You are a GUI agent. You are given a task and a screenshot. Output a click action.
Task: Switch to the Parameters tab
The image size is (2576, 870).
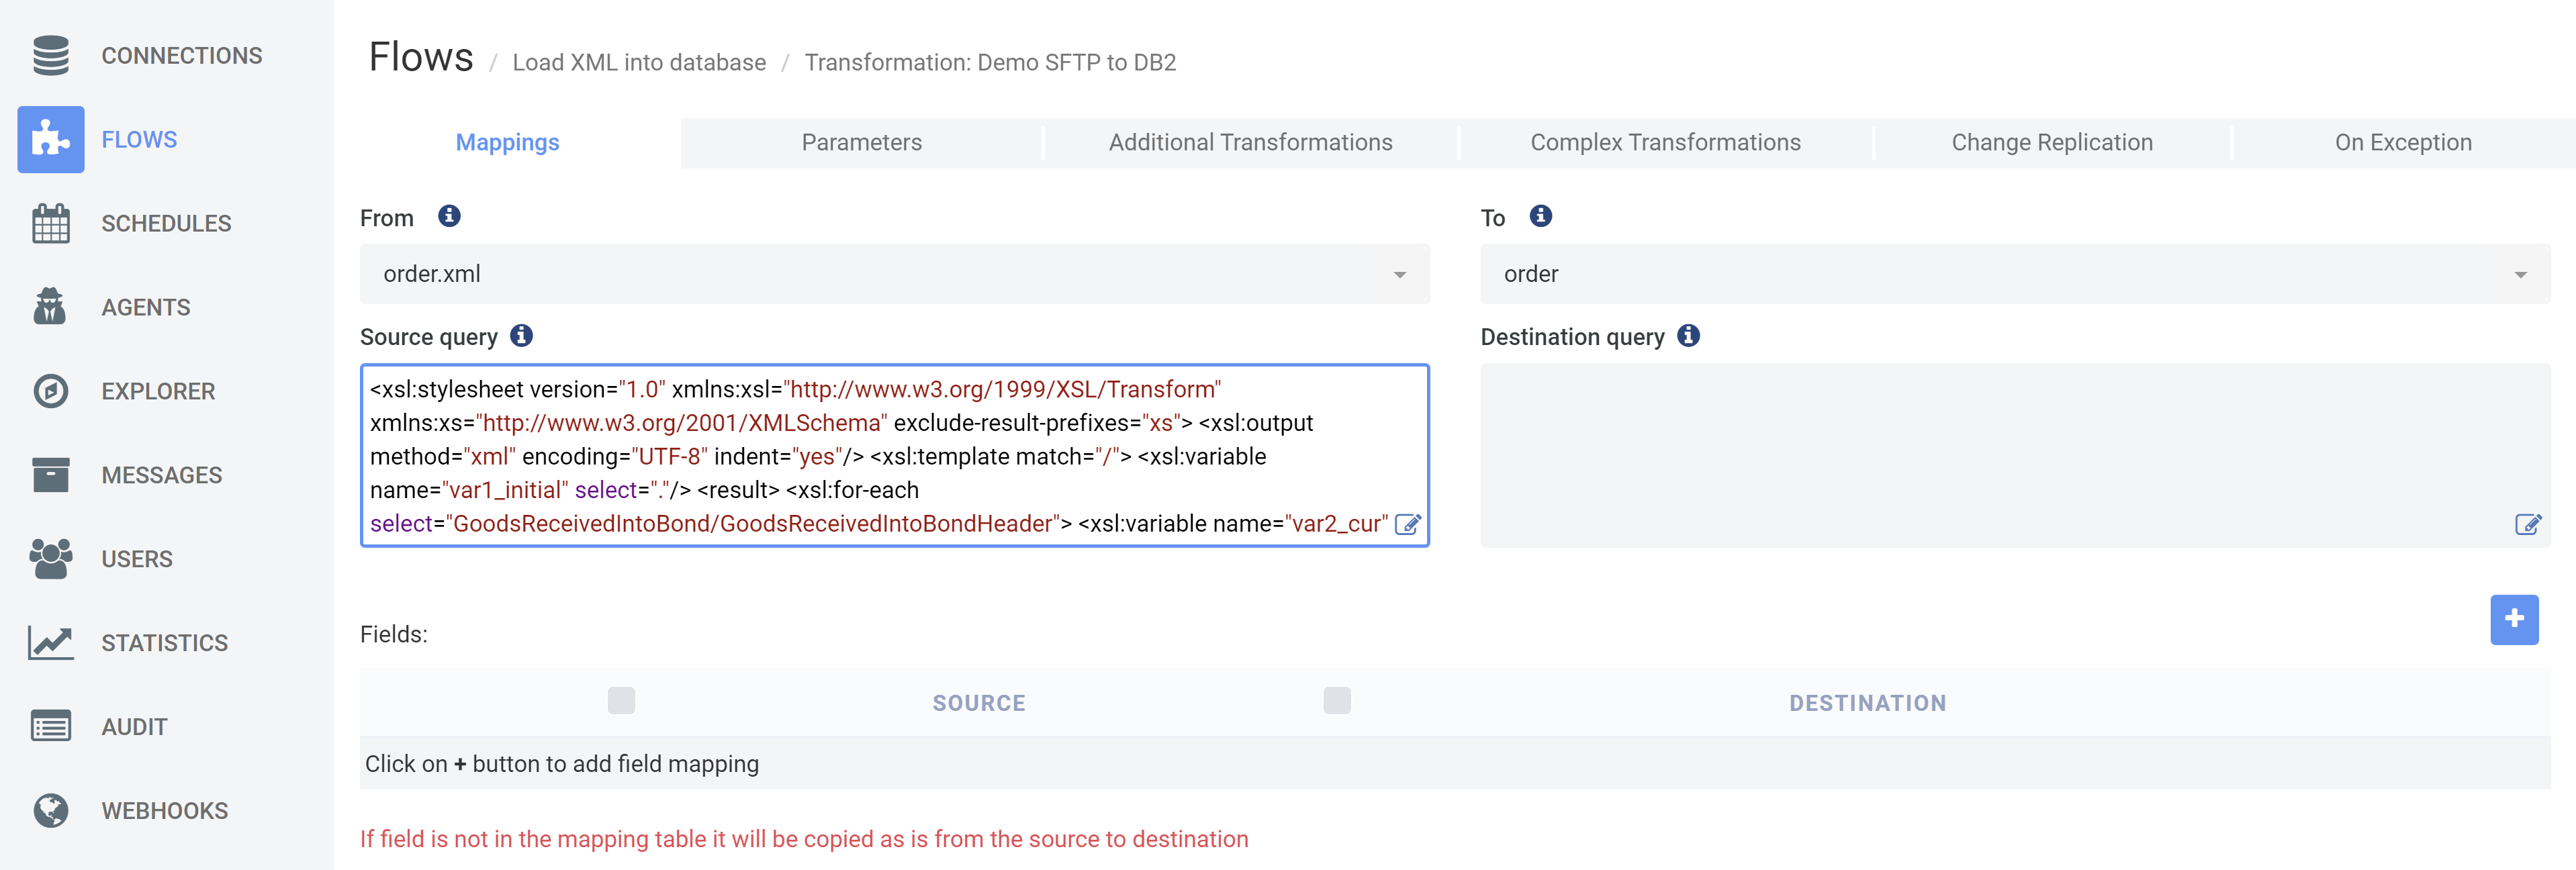pyautogui.click(x=861, y=142)
